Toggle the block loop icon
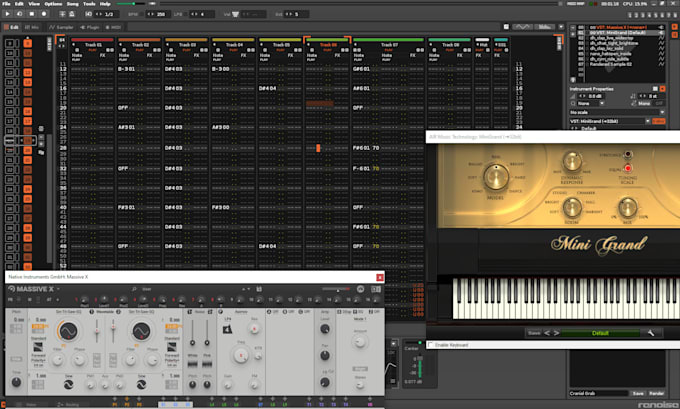This screenshot has height=409, width=680. coord(88,14)
